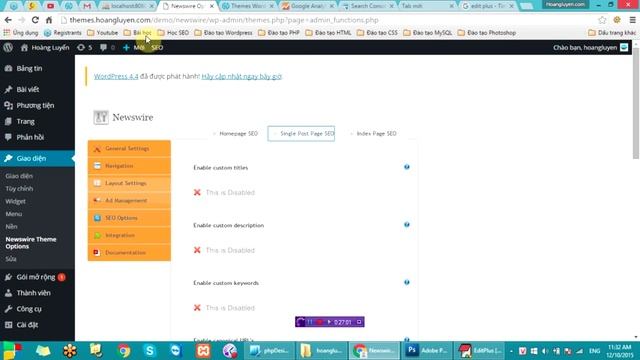This screenshot has height=360, width=640.
Task: Open Youtube bookmarks folder
Action: (x=102, y=33)
